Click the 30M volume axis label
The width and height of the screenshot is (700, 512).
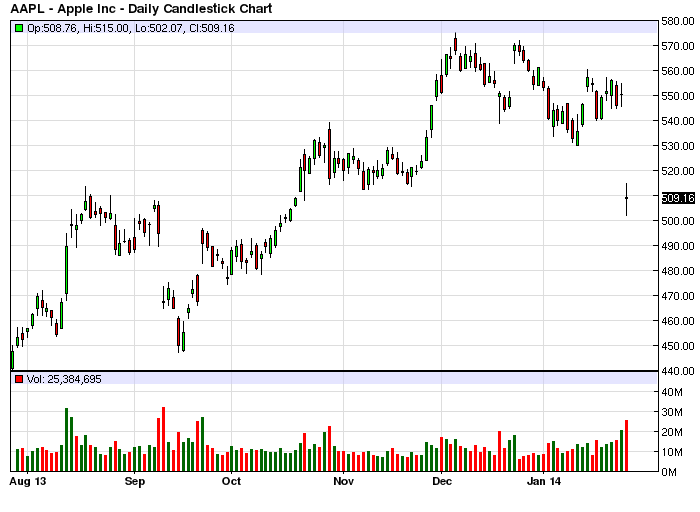point(672,412)
